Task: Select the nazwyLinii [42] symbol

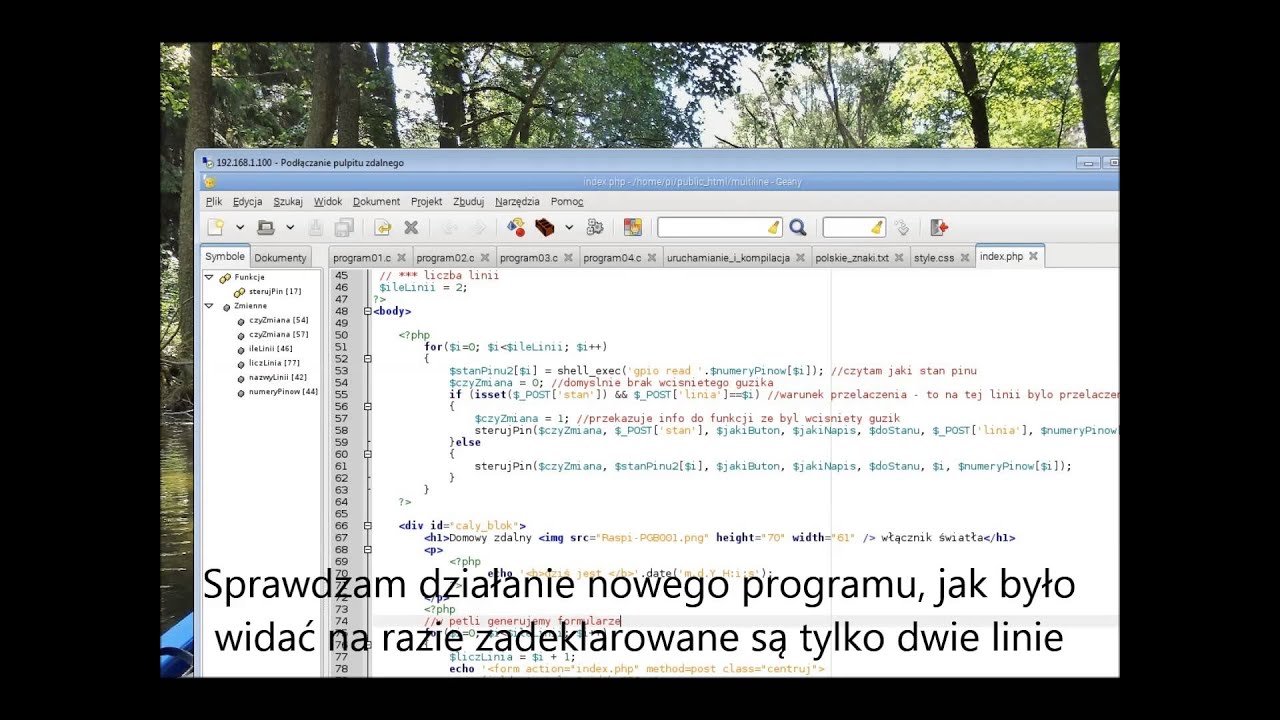Action: [x=278, y=378]
